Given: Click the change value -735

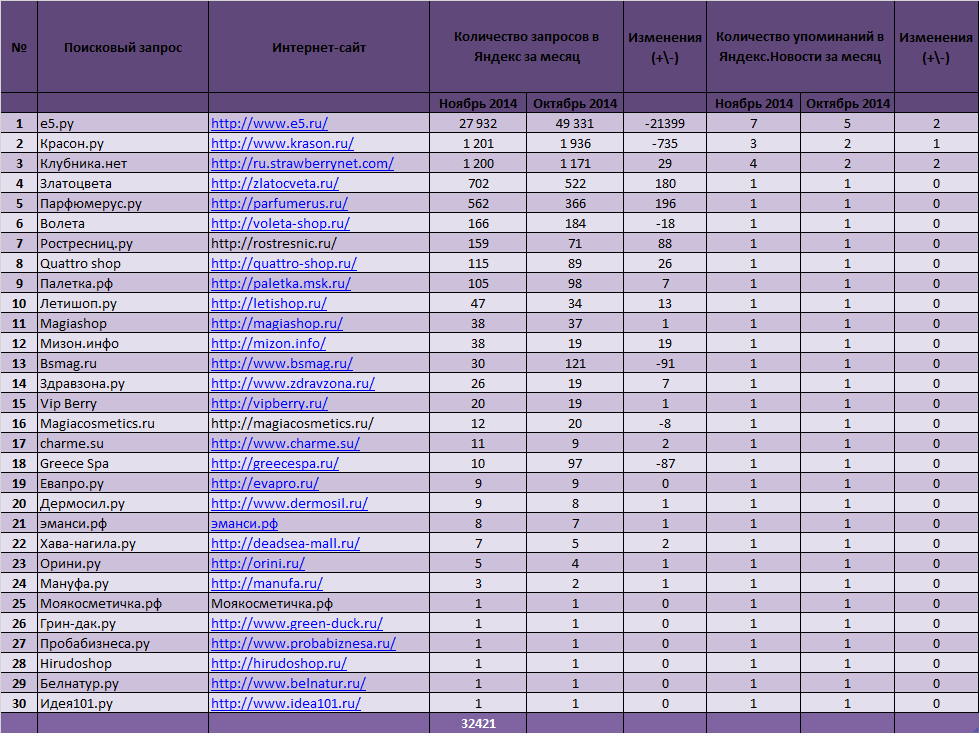Looking at the screenshot, I should point(665,144).
